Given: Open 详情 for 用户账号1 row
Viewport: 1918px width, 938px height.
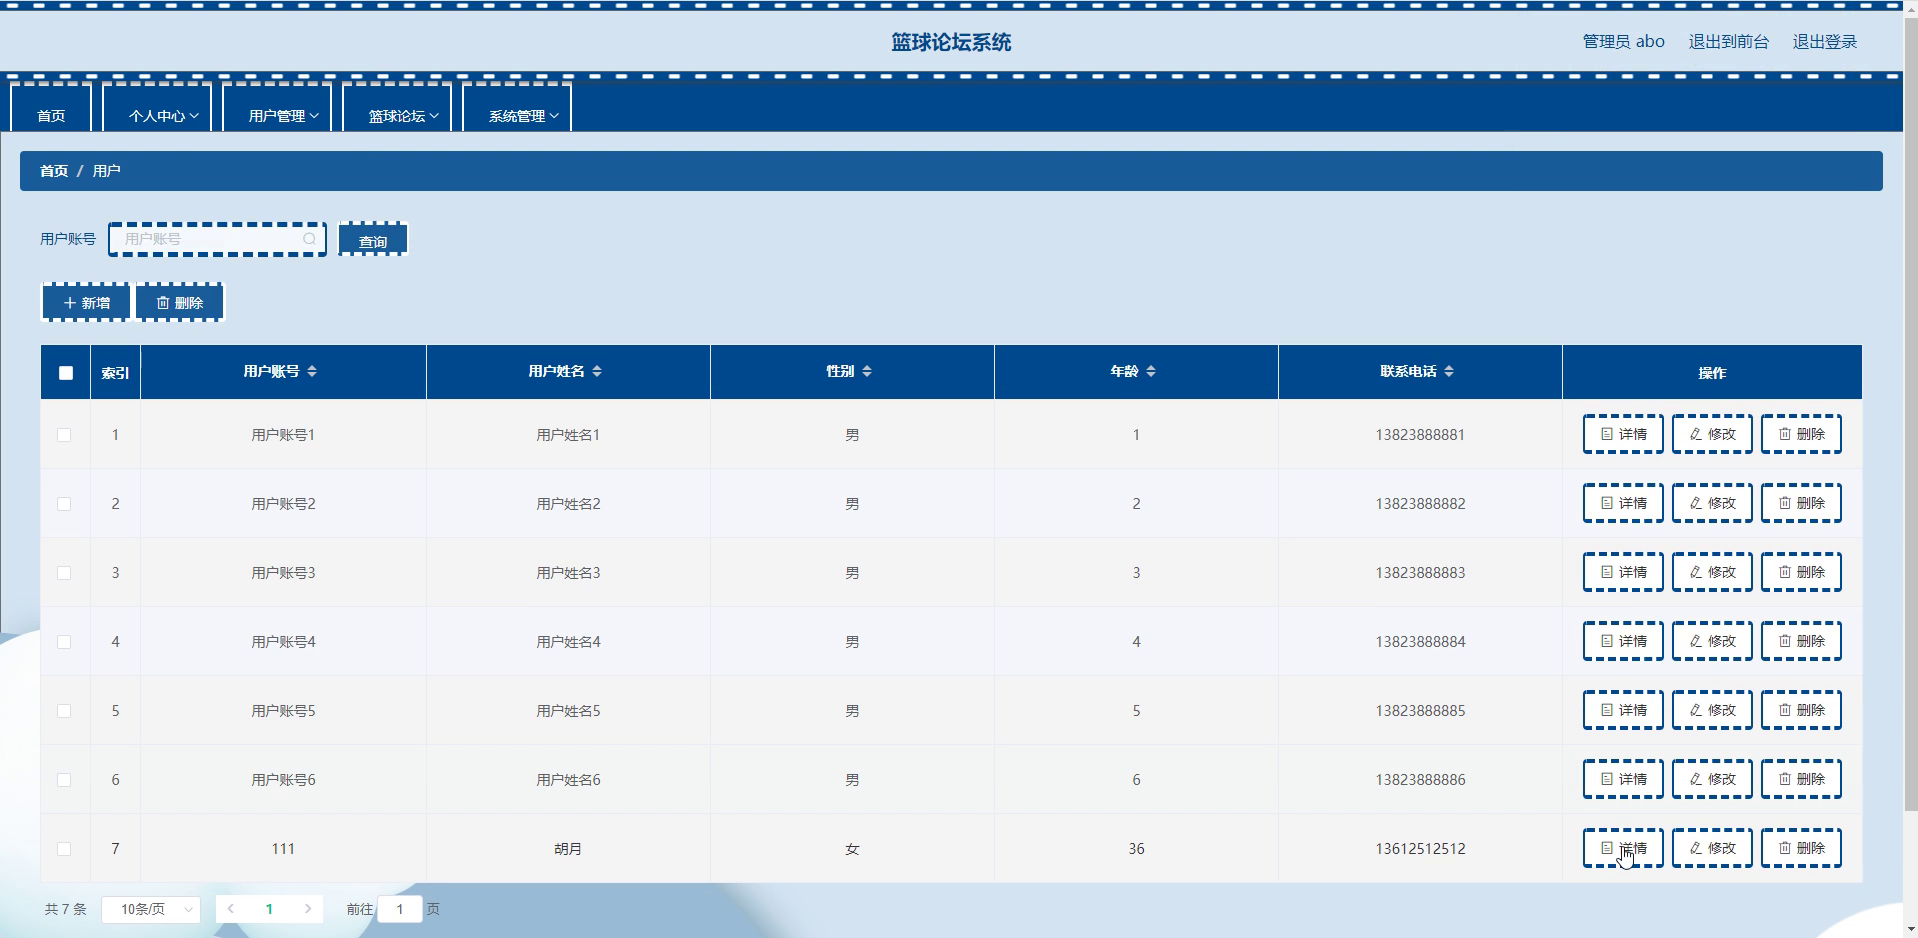Looking at the screenshot, I should [x=1623, y=434].
